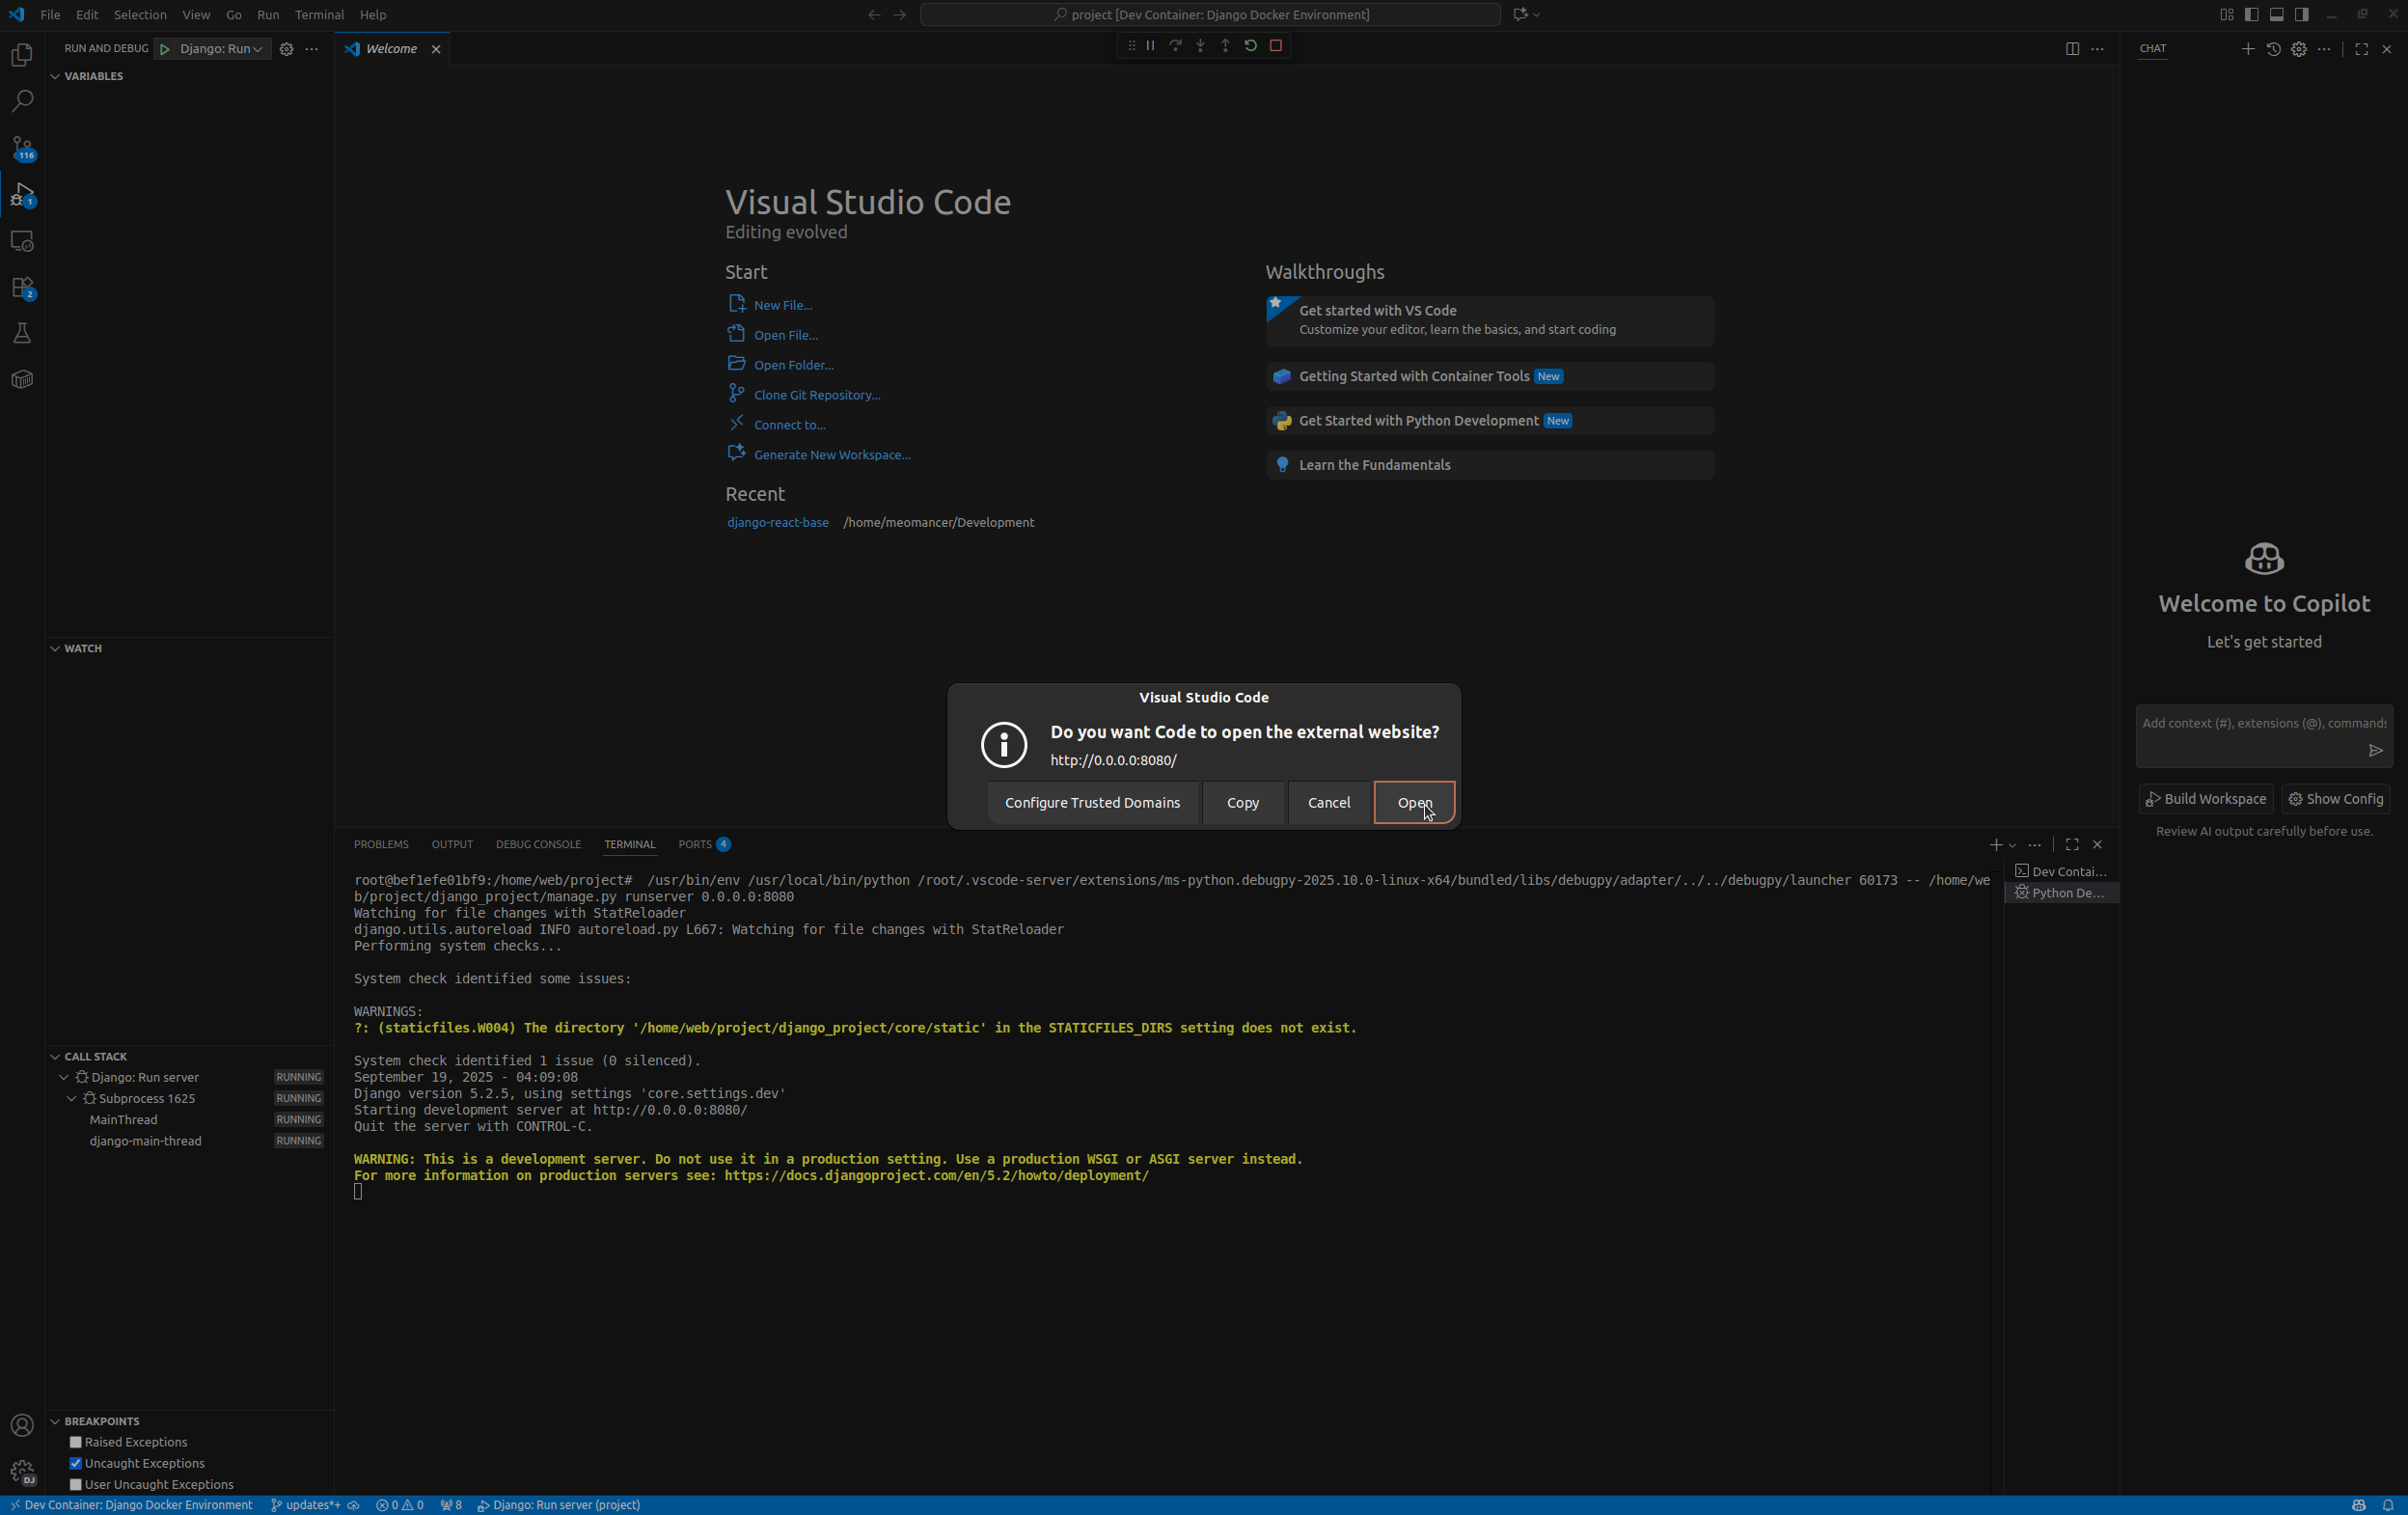The image size is (2408, 1515).
Task: Open the Extensions view icon
Action: [22, 287]
